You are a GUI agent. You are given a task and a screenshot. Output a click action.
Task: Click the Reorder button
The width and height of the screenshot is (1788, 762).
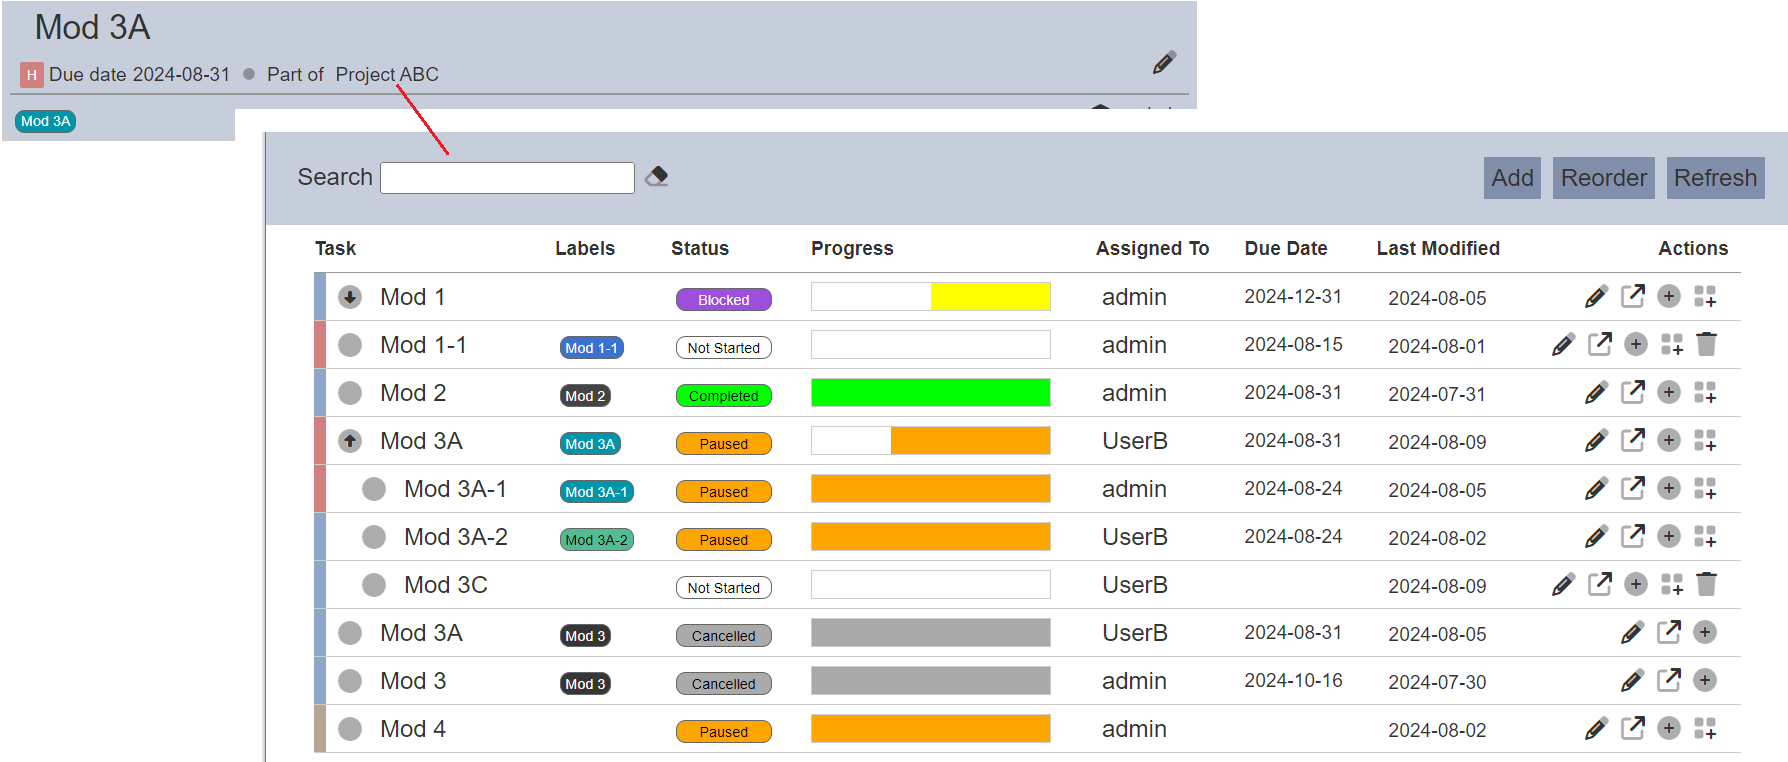pyautogui.click(x=1604, y=178)
